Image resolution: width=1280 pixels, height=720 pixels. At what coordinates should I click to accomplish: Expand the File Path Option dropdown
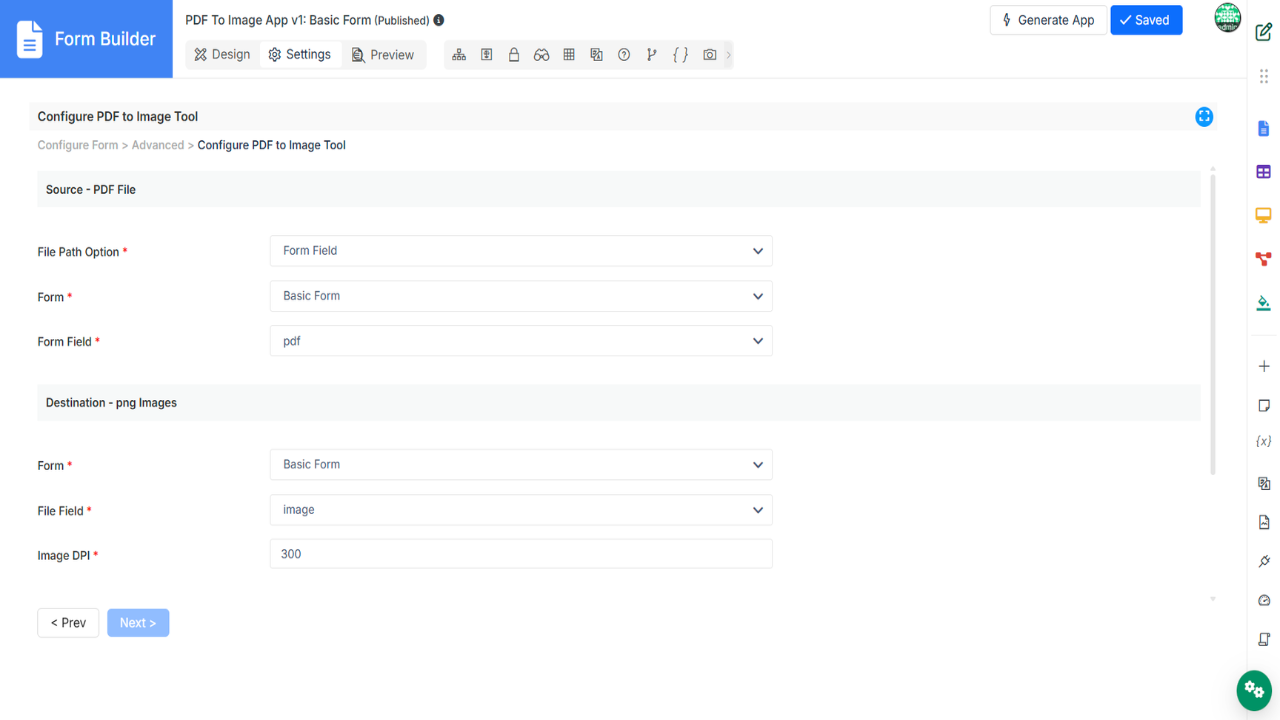coord(520,251)
